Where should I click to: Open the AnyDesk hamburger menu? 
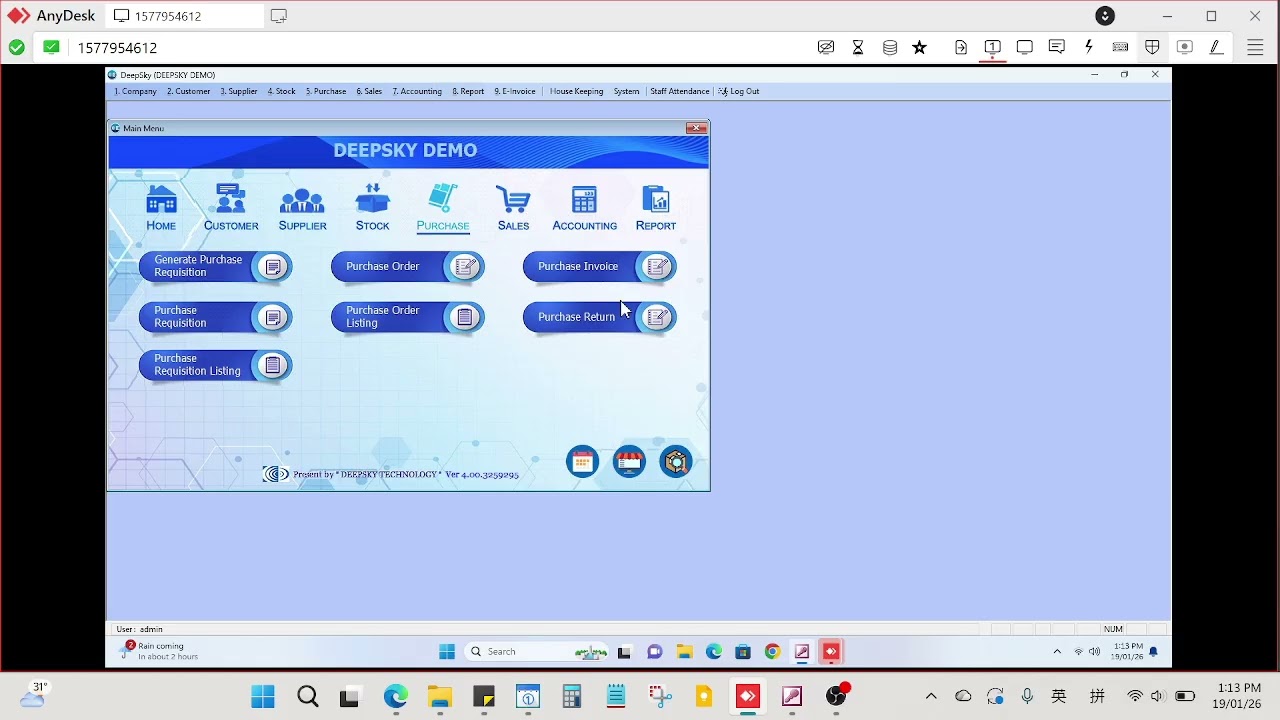(1256, 47)
